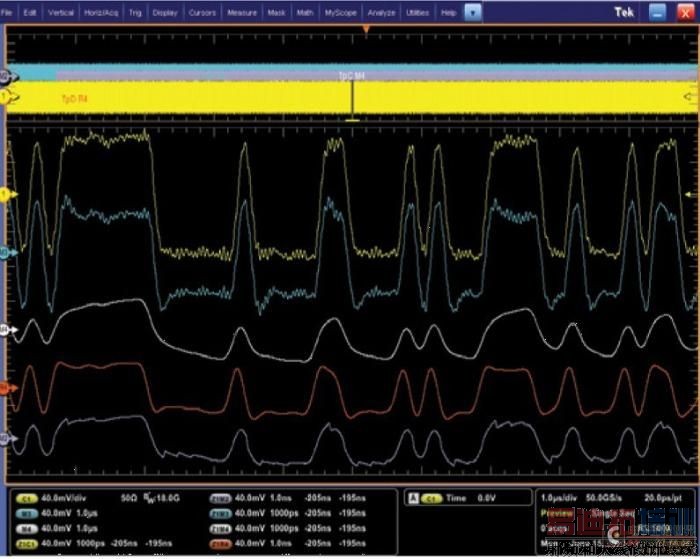Open the Measure menu
This screenshot has width=700, height=559.
242,13
